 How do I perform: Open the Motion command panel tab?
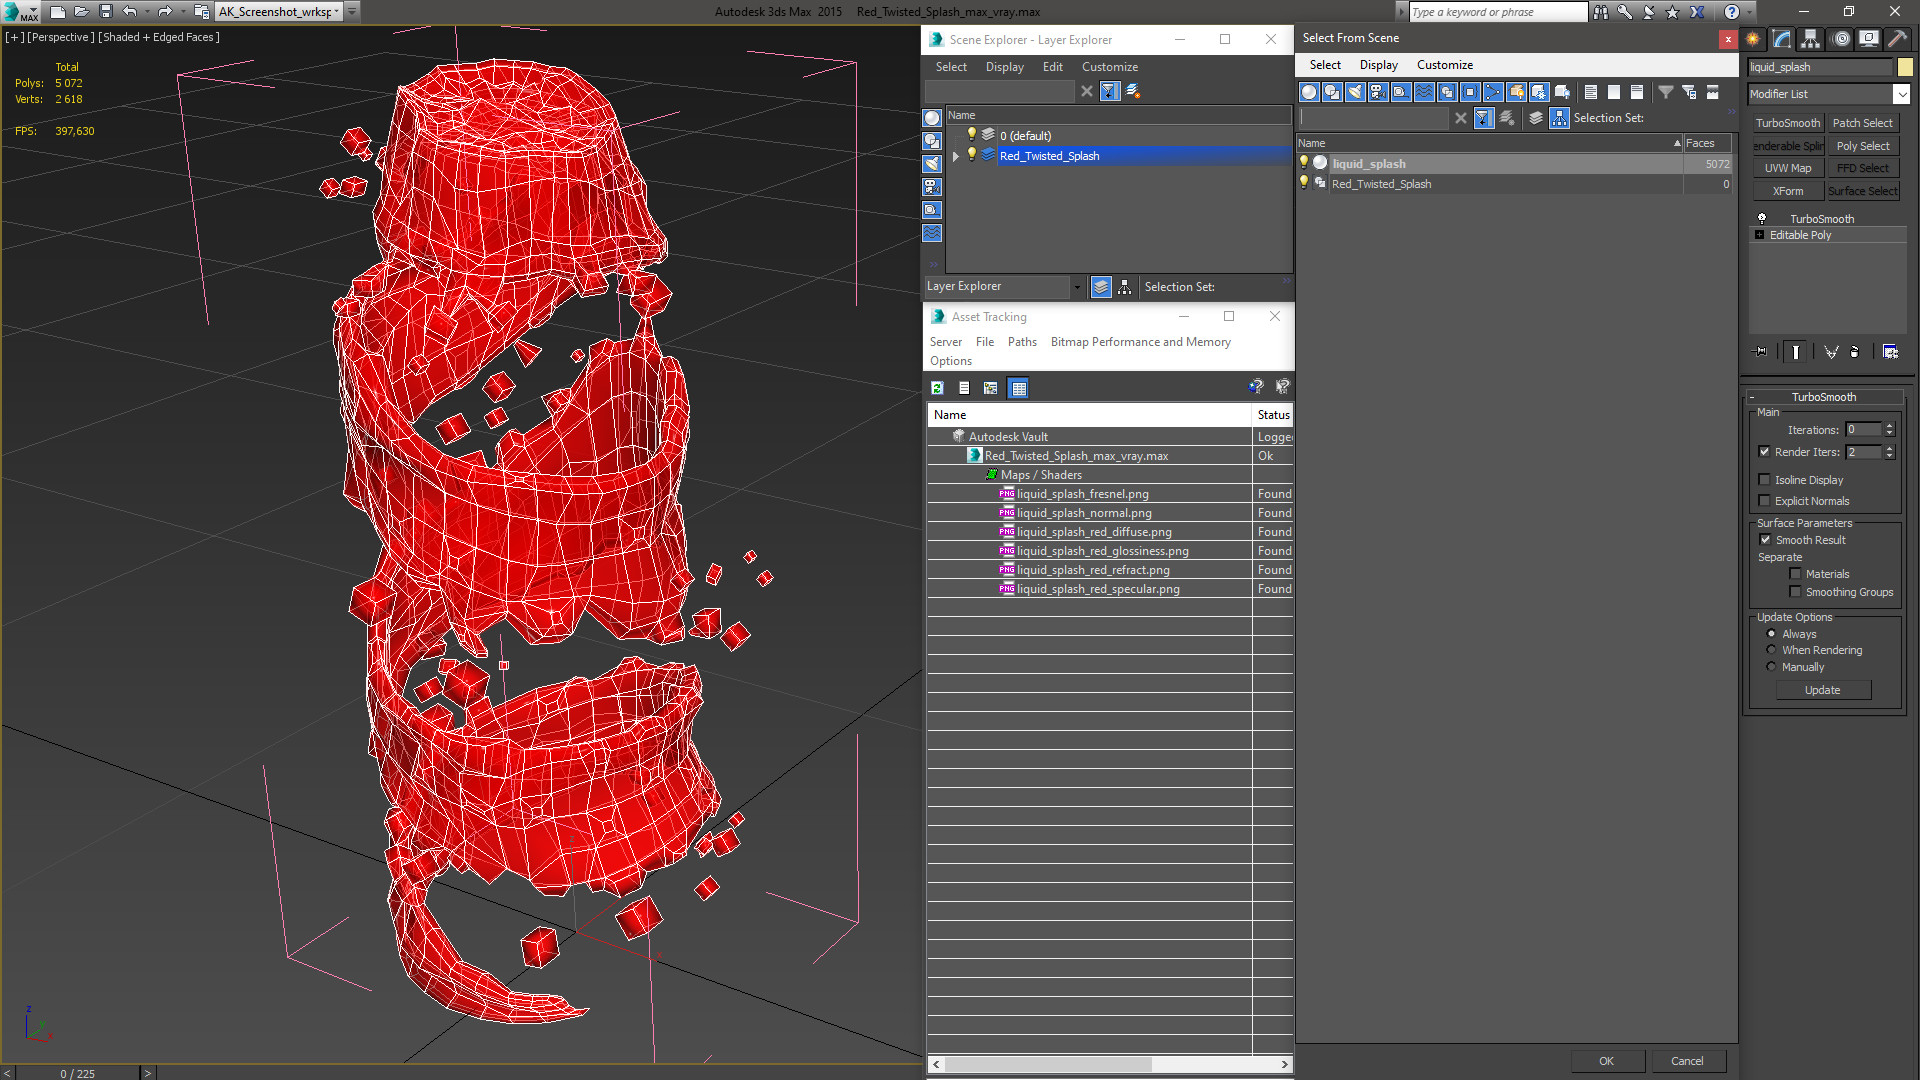coord(1841,39)
